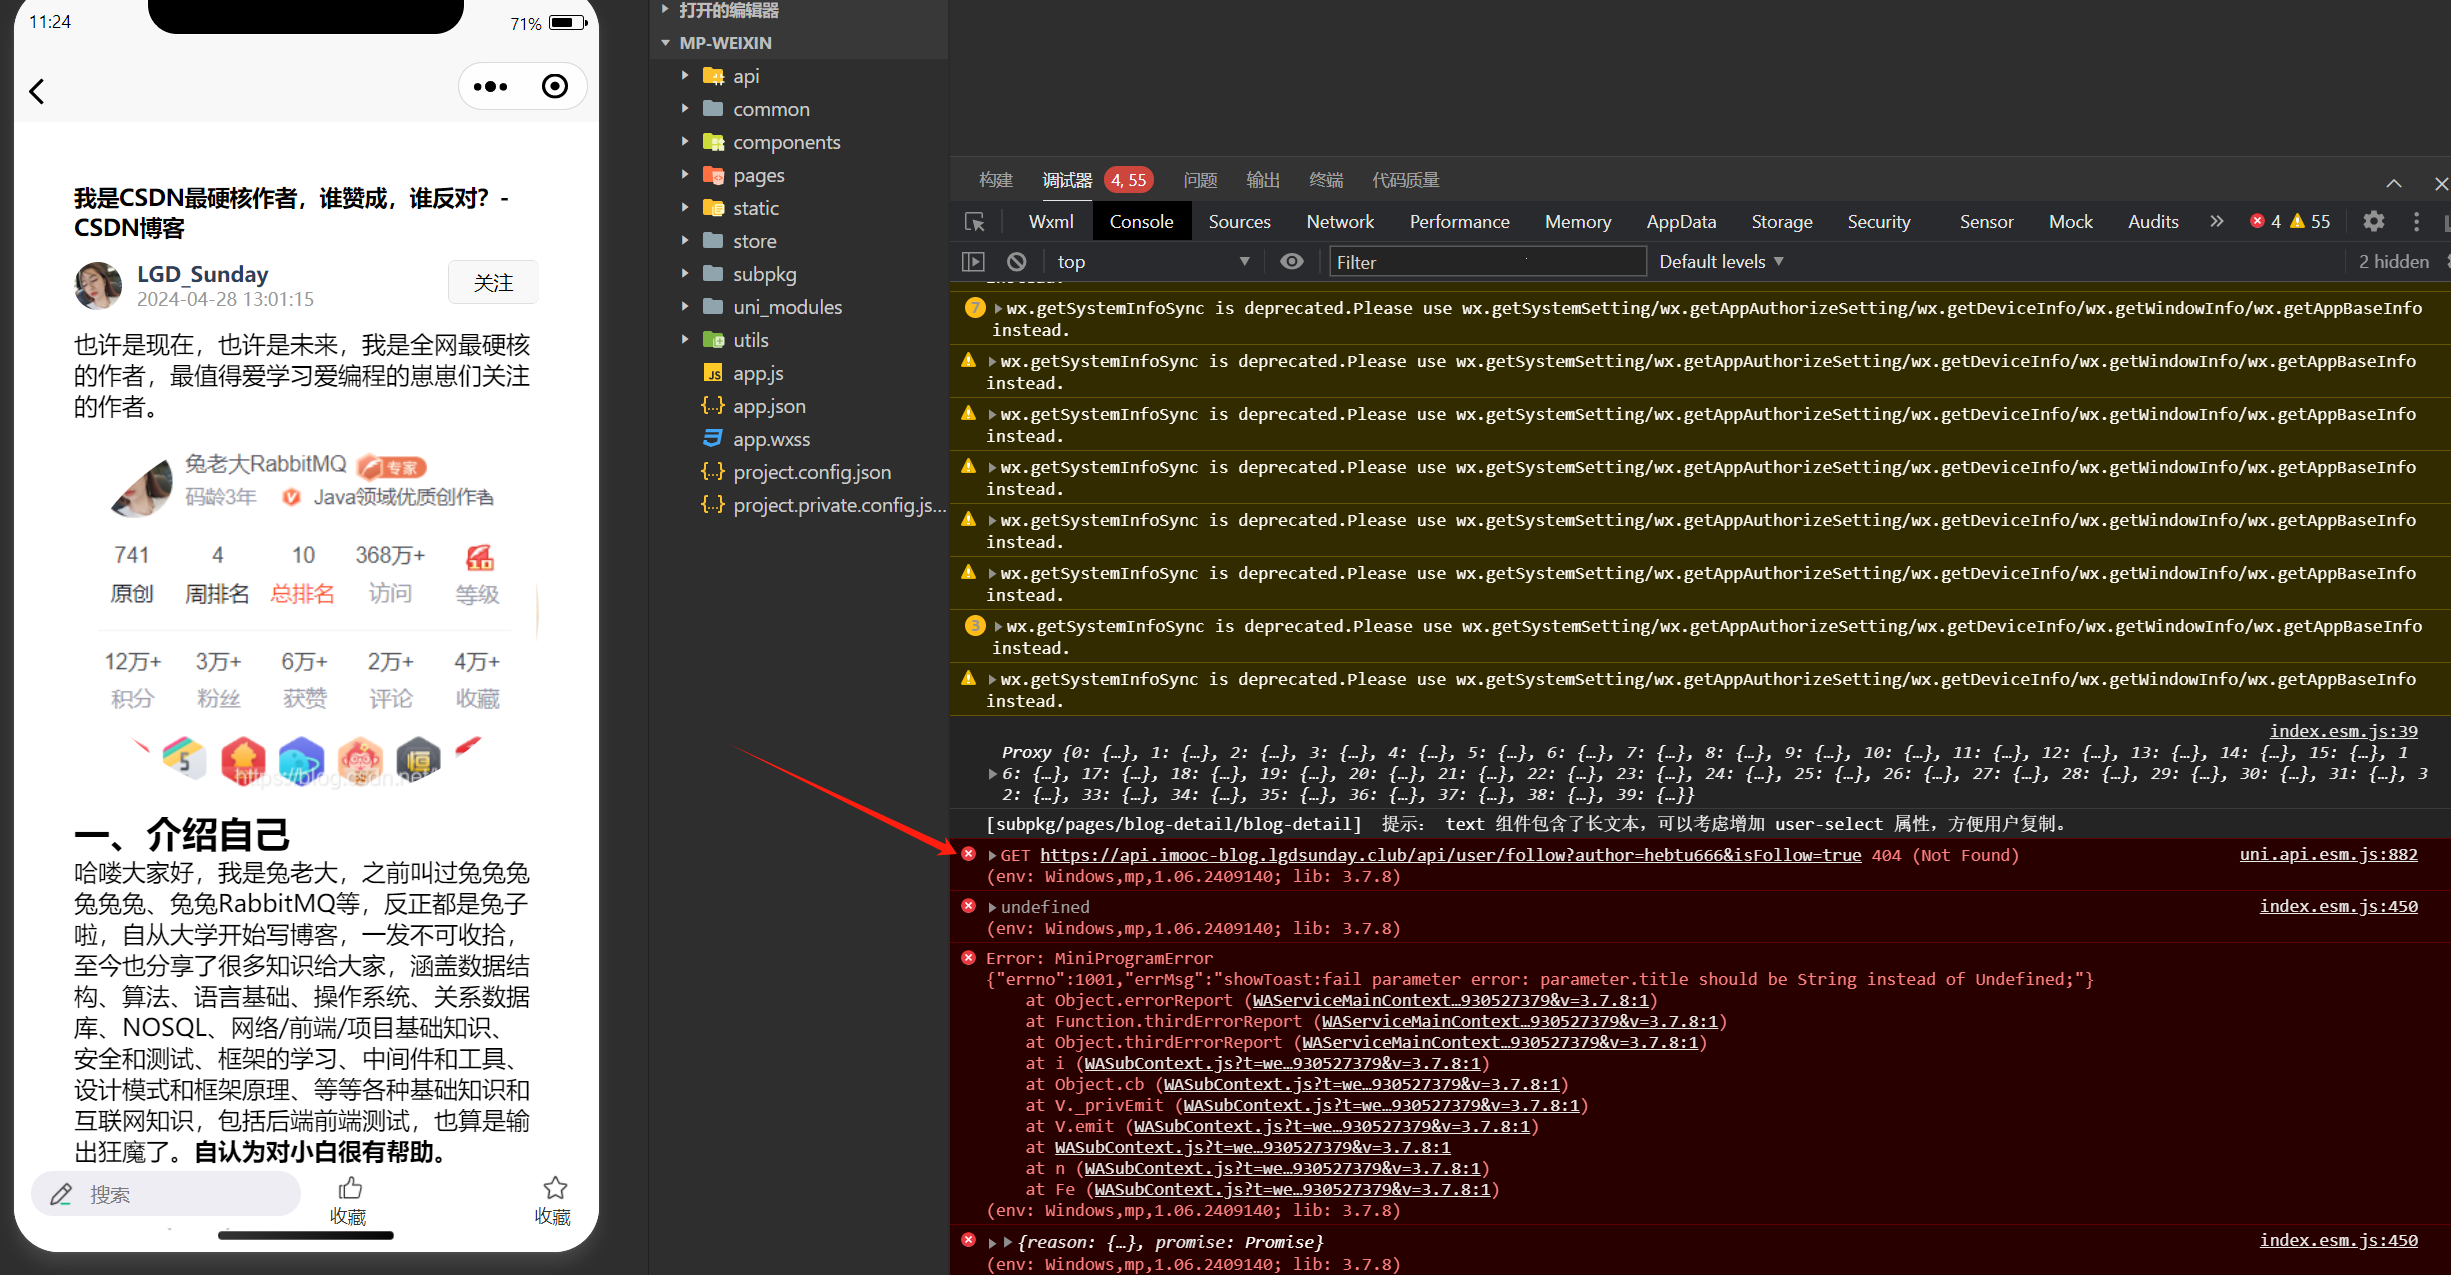
Task: Expand the GET 404 error entry
Action: [993, 855]
